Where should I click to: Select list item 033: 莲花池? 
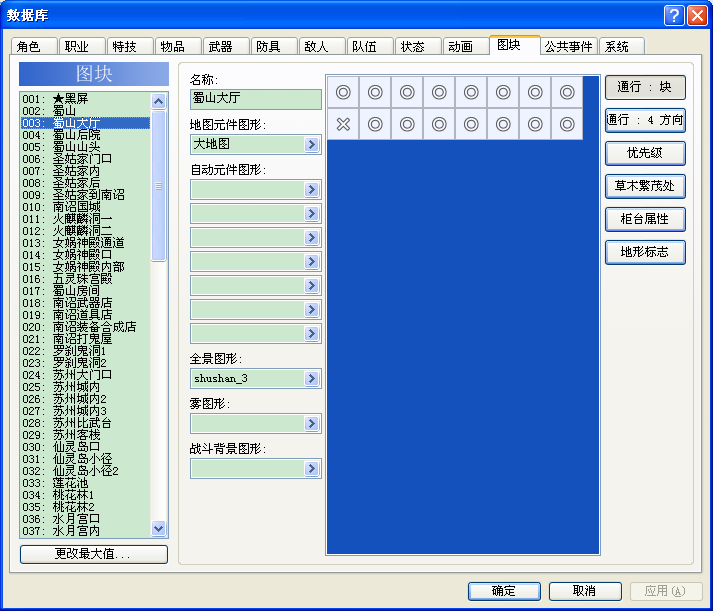click(x=85, y=483)
